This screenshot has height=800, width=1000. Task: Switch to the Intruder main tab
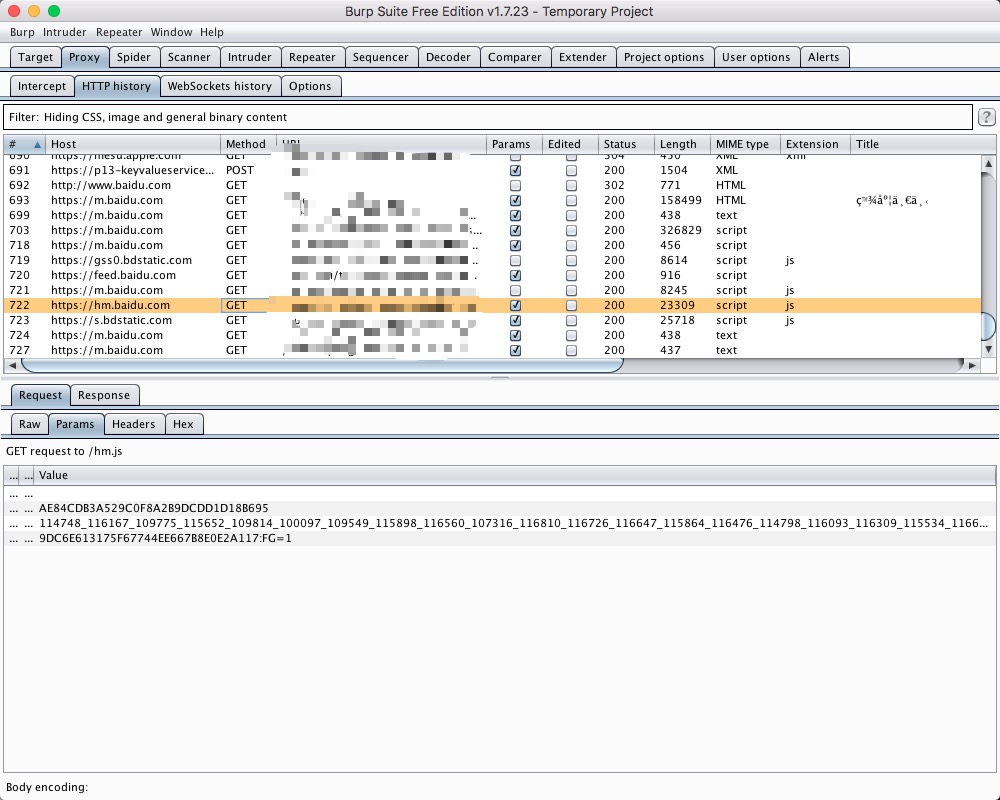tap(249, 57)
